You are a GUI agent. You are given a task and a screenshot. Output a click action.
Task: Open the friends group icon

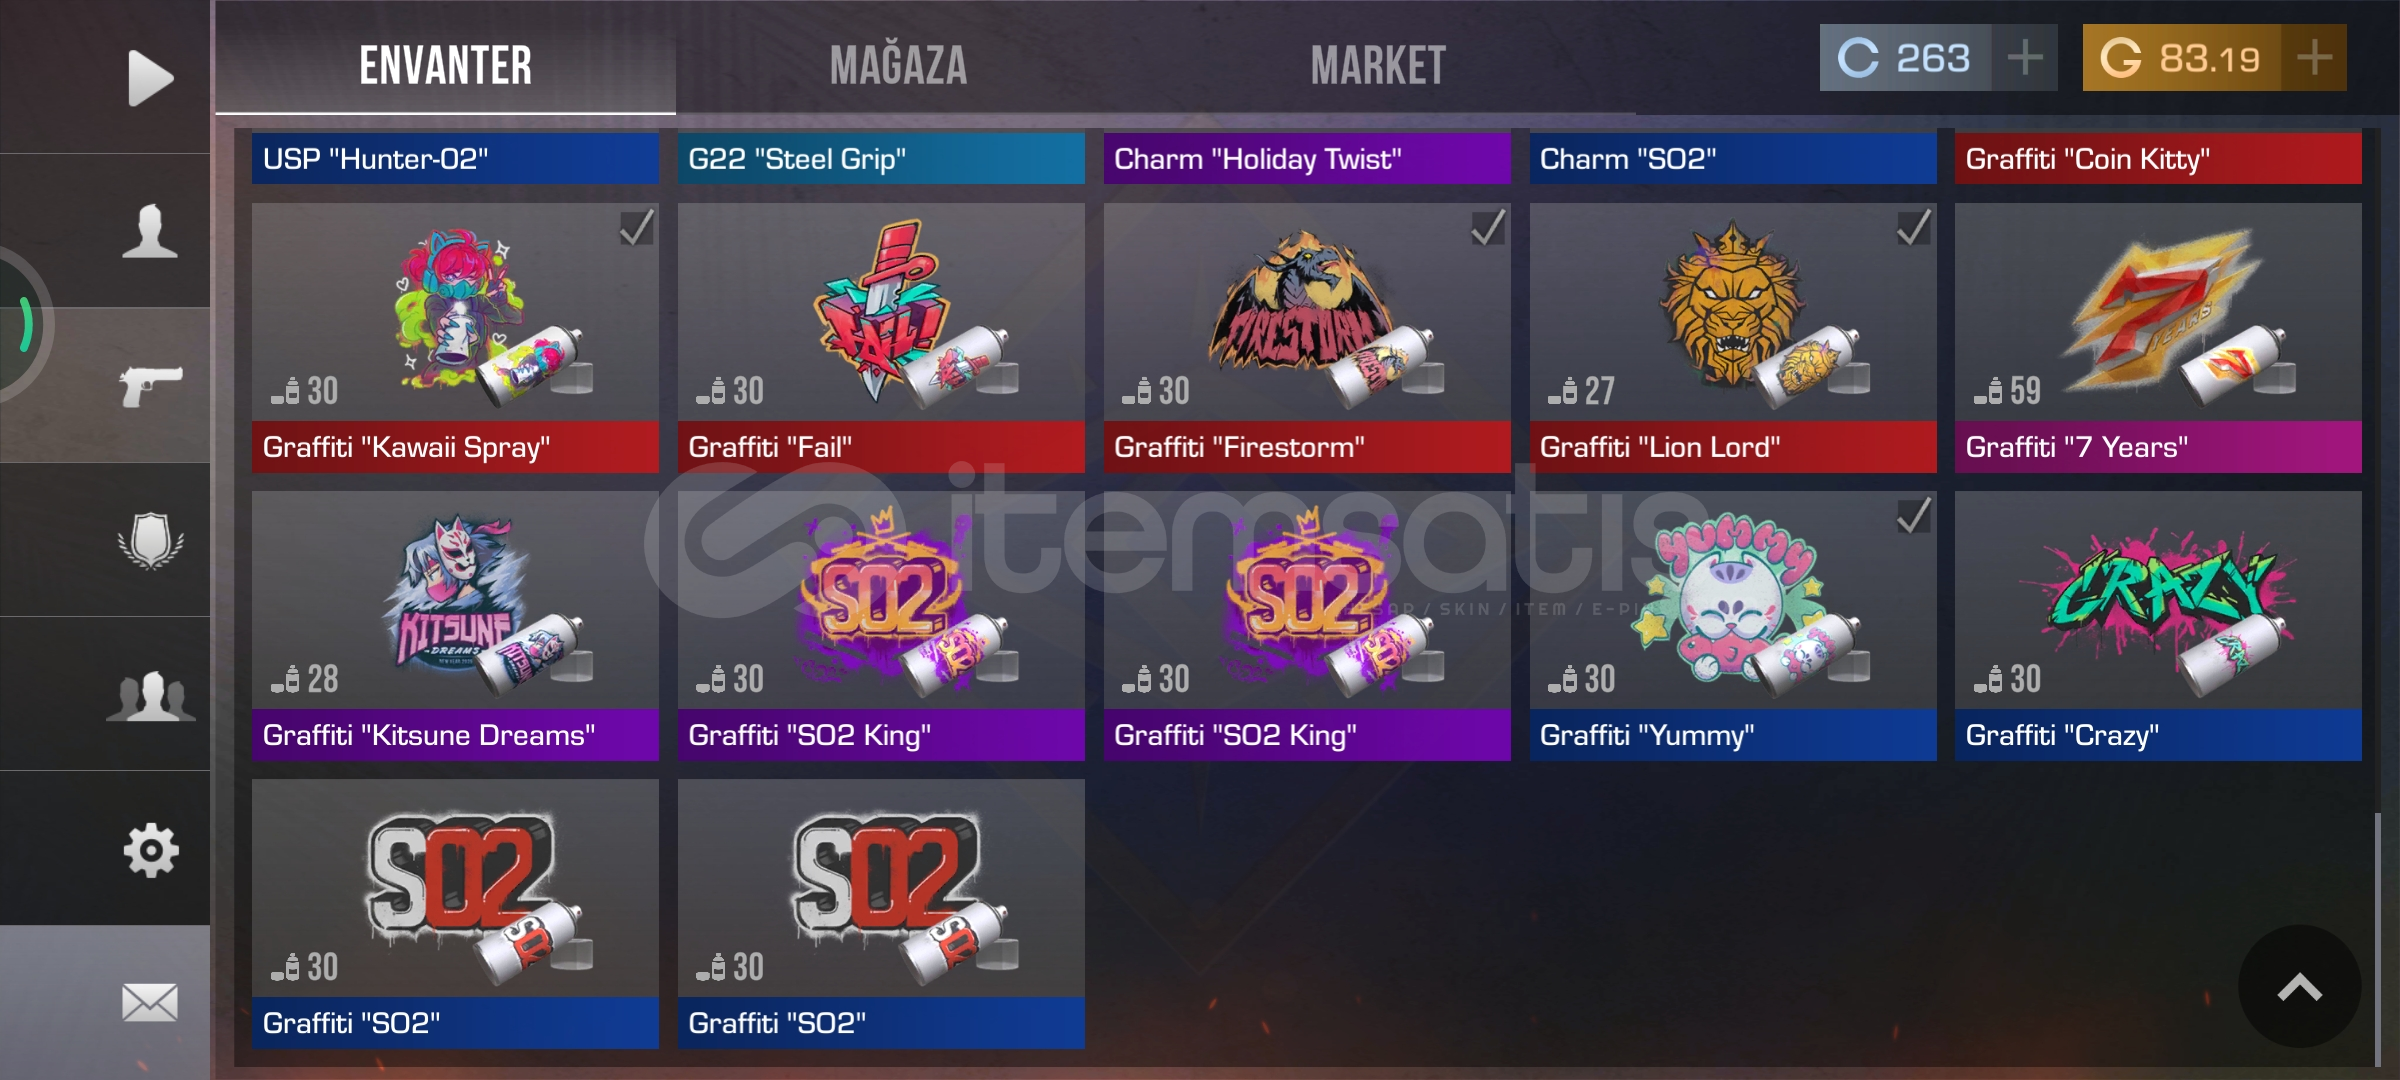click(151, 696)
